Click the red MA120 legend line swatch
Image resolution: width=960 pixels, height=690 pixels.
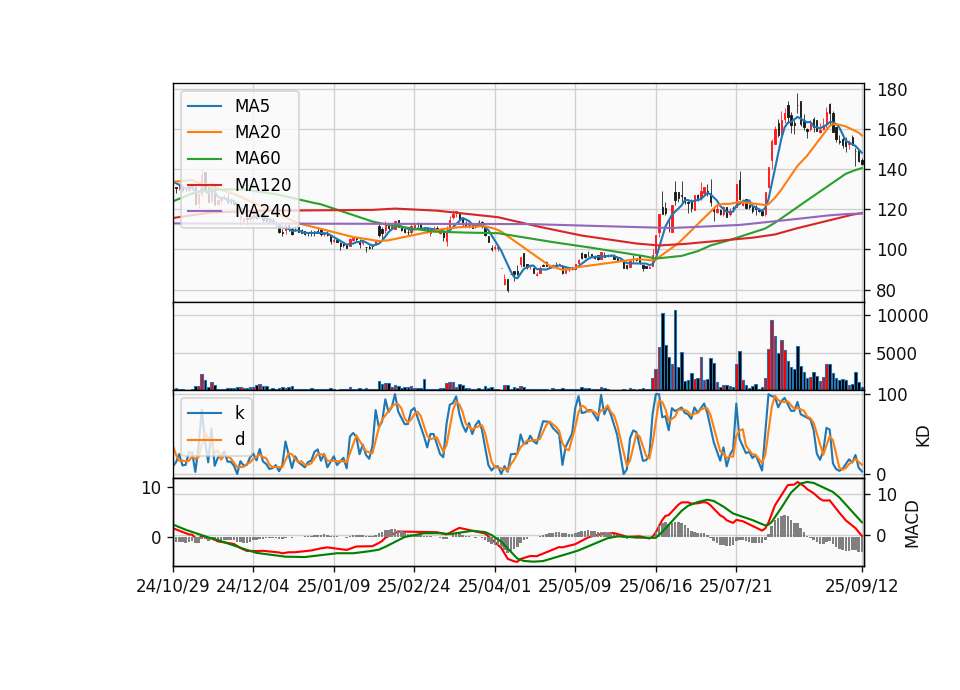click(204, 184)
